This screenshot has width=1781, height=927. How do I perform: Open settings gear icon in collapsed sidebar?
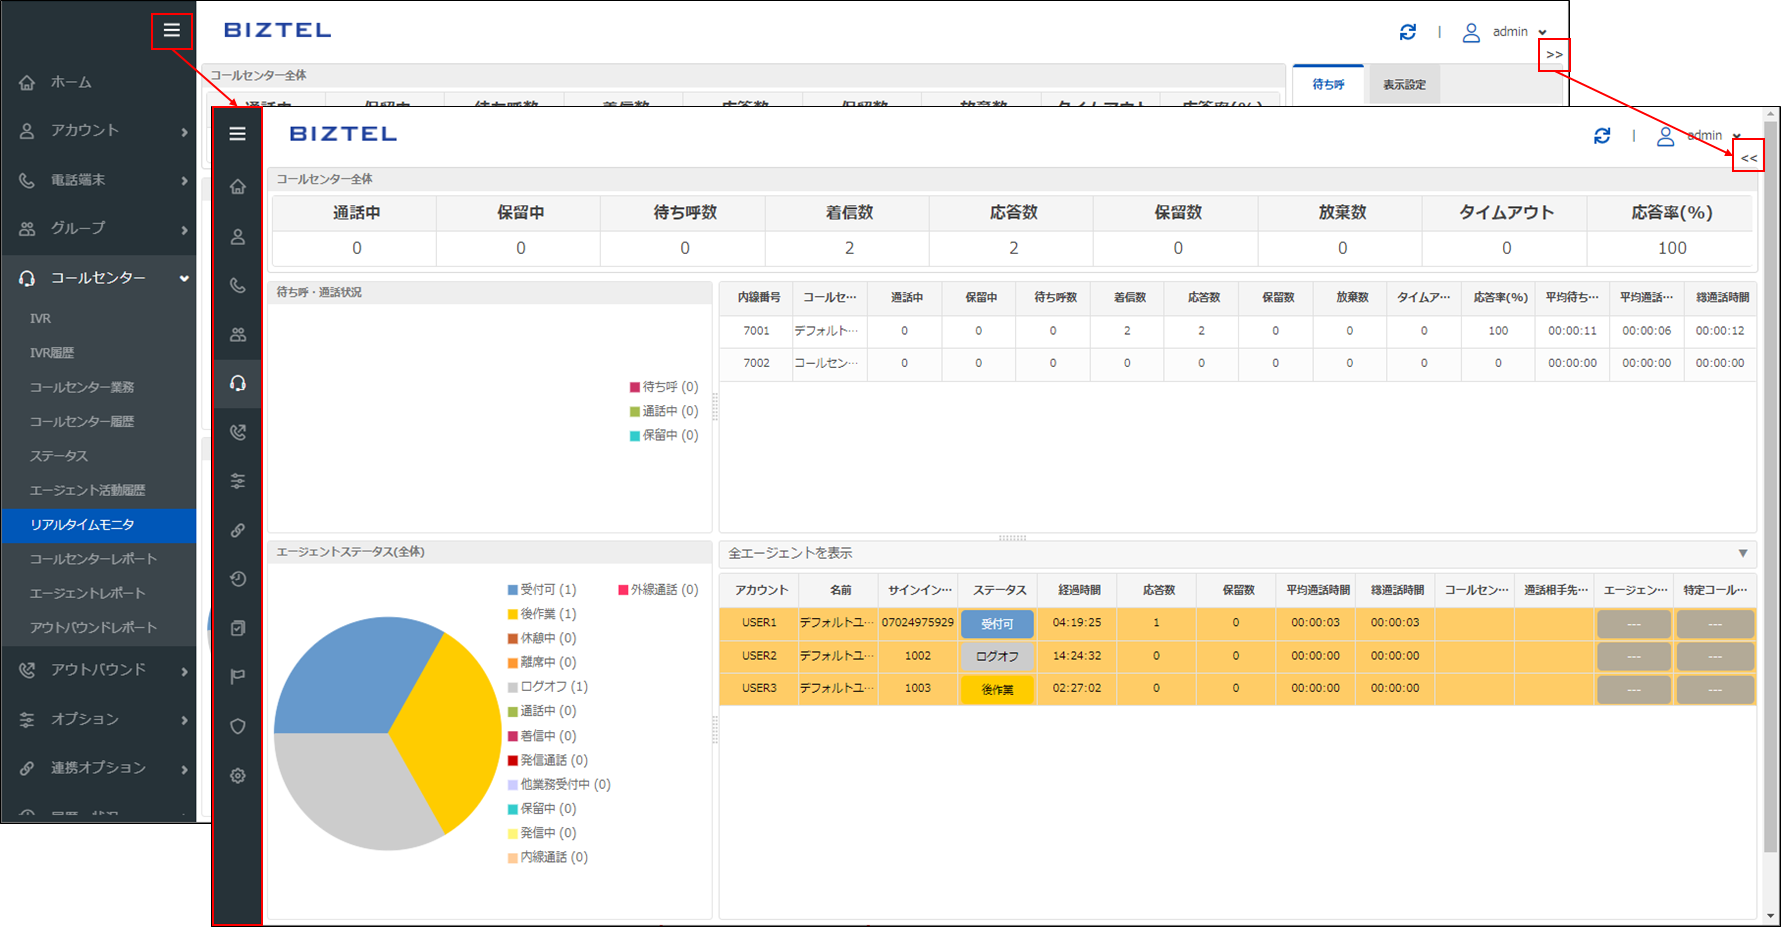click(x=238, y=775)
